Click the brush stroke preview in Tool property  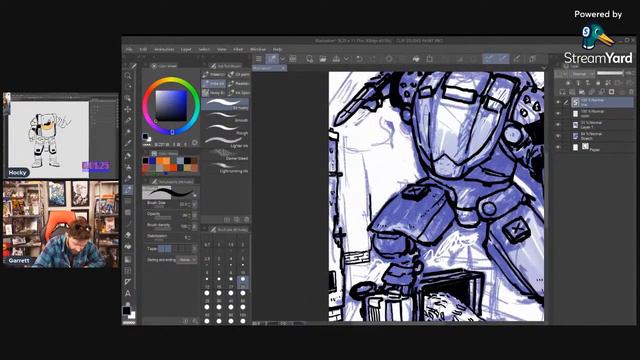[171, 192]
